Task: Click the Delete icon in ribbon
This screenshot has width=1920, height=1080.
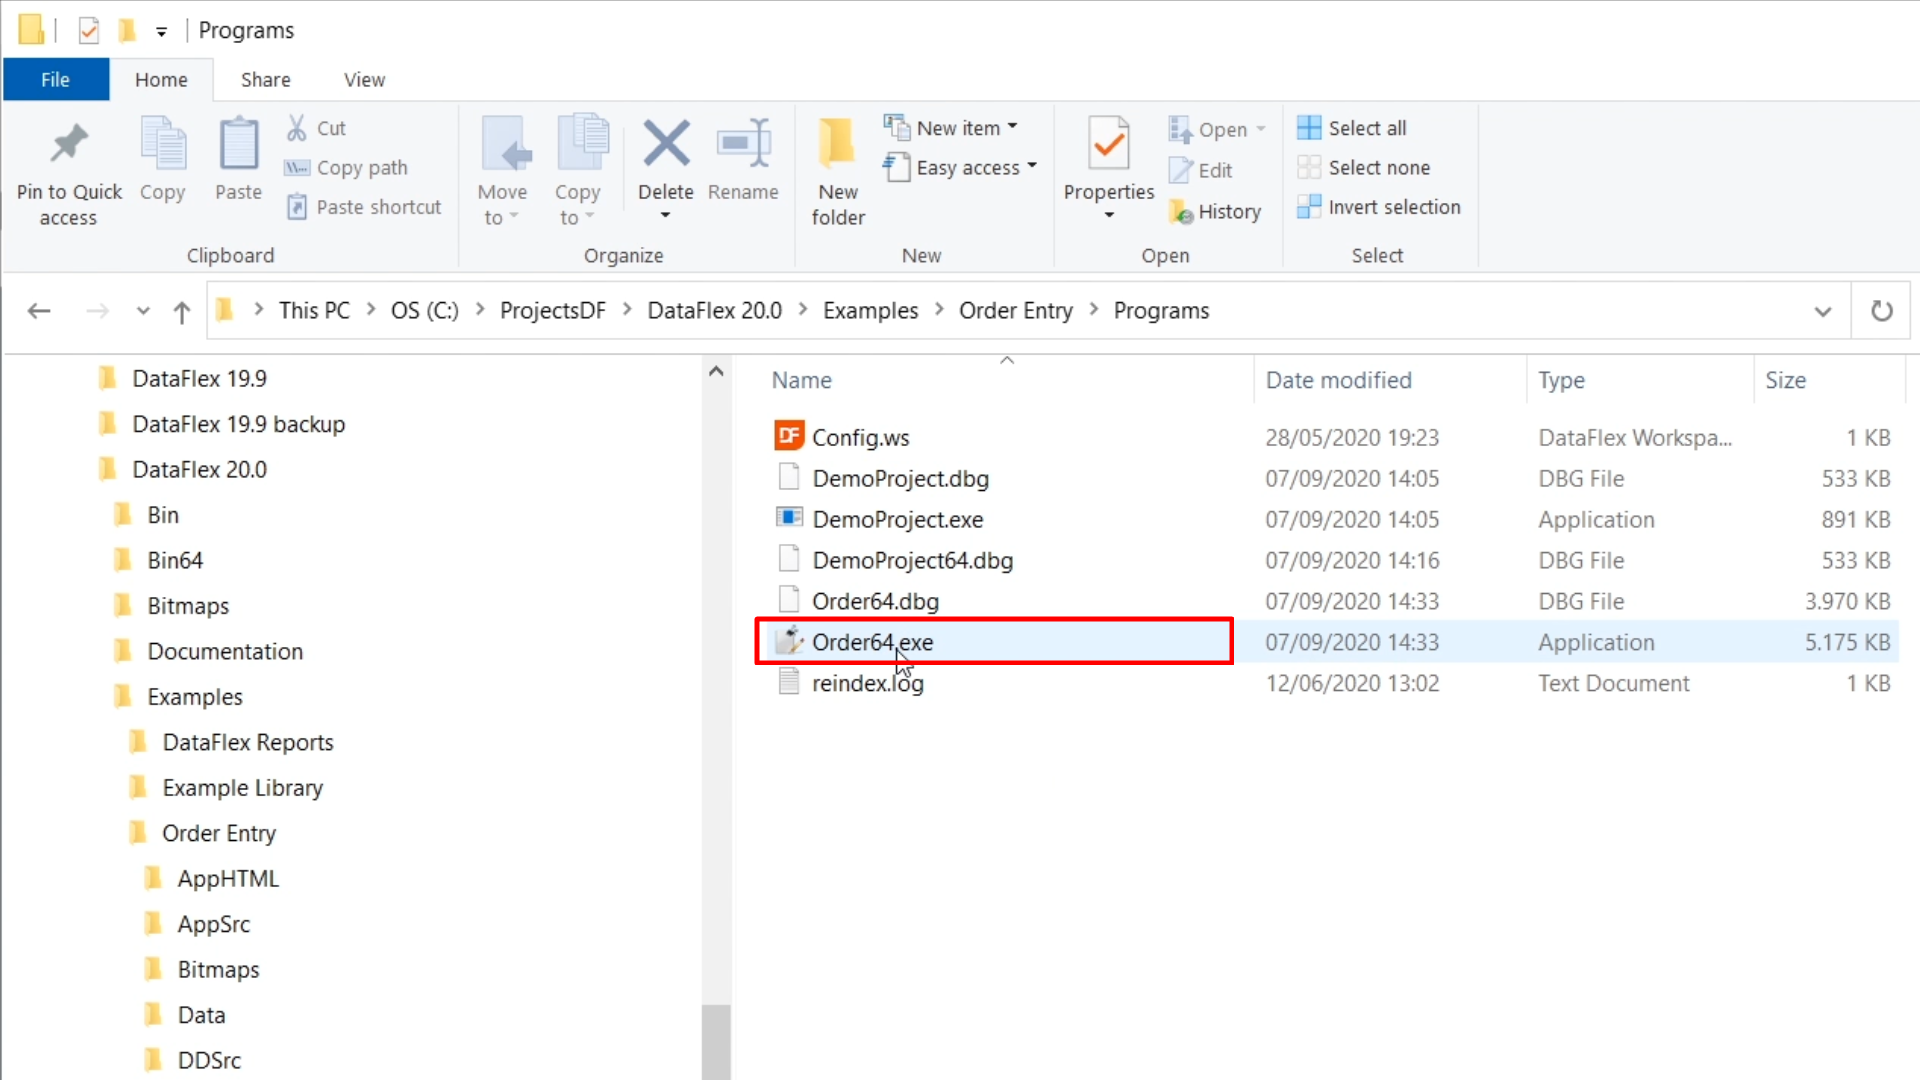Action: tap(665, 145)
